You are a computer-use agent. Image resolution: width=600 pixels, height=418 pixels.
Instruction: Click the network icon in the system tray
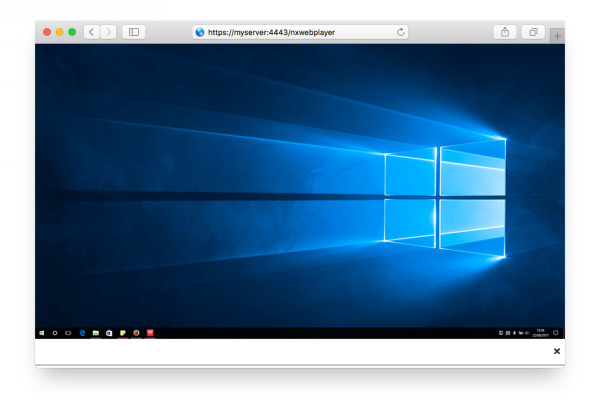coord(521,333)
